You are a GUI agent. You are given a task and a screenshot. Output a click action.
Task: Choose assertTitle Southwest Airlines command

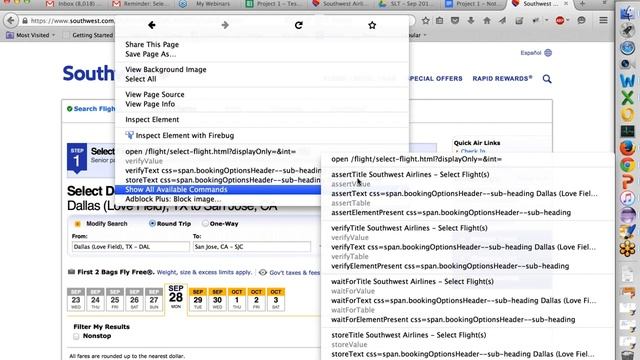point(410,175)
